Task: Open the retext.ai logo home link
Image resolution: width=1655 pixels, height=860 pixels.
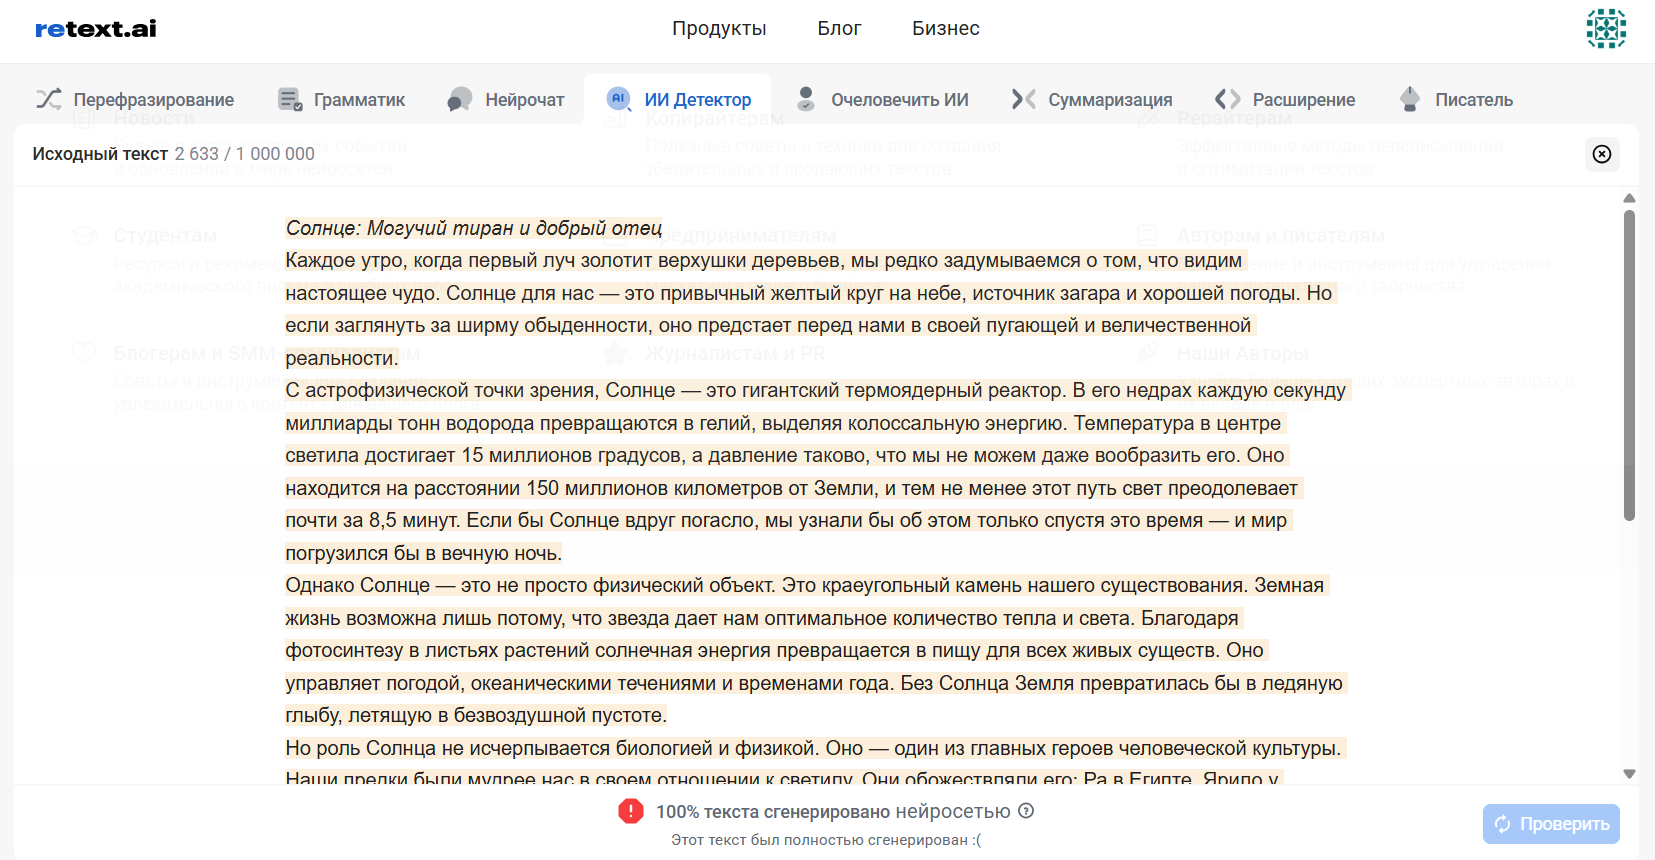Action: 96,29
